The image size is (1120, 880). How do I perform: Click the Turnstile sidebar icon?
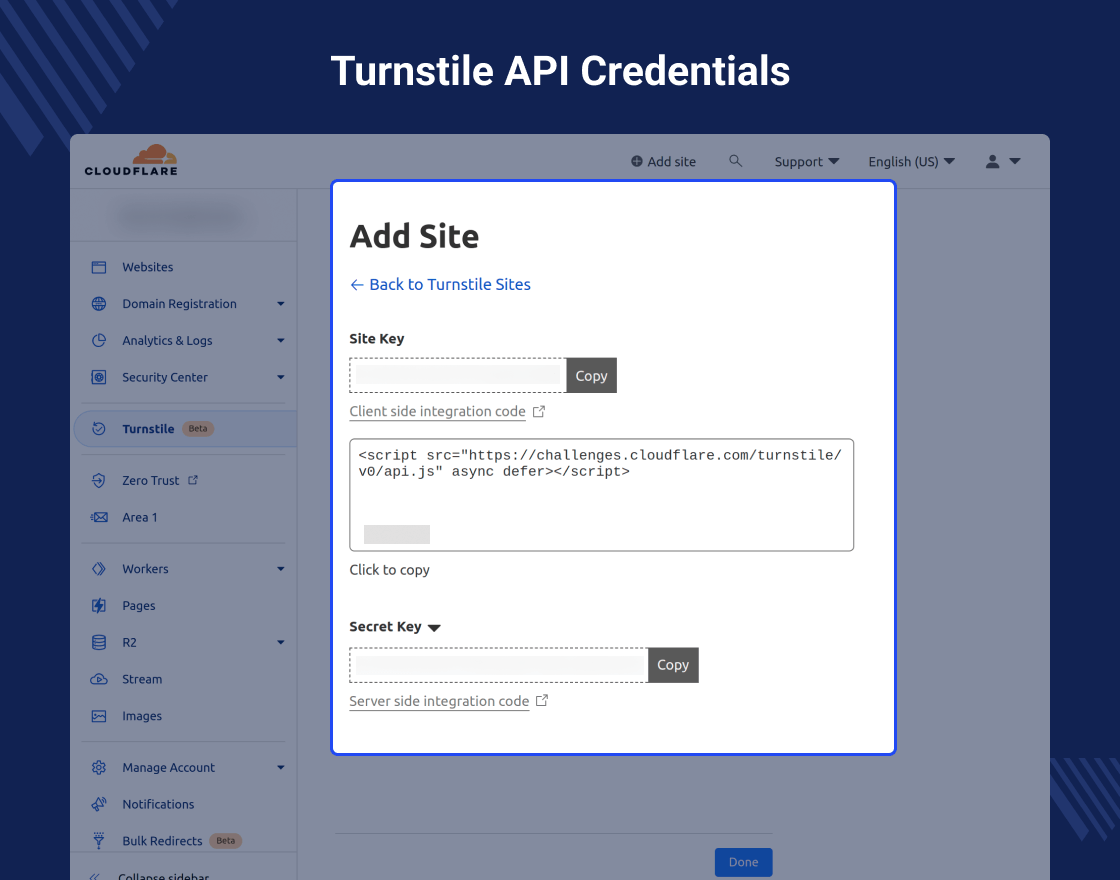pos(99,429)
